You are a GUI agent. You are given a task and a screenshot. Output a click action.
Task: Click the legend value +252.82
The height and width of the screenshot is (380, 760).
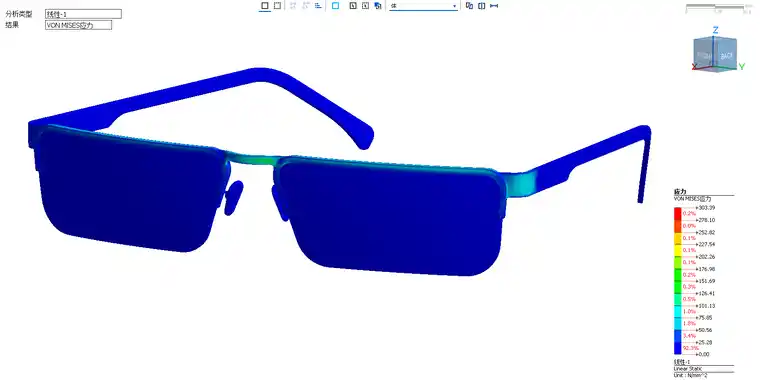click(x=706, y=232)
